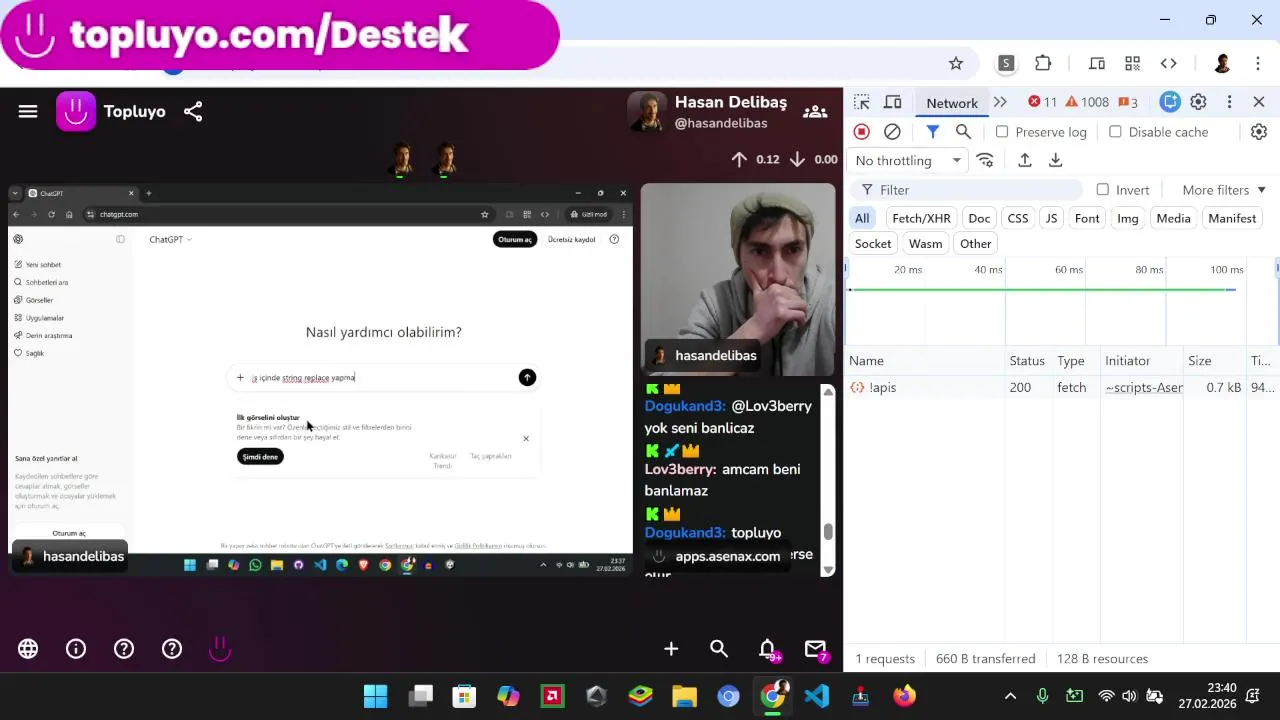This screenshot has width=1280, height=720.
Task: Filter requests by Img type
Action: pos(1128,218)
